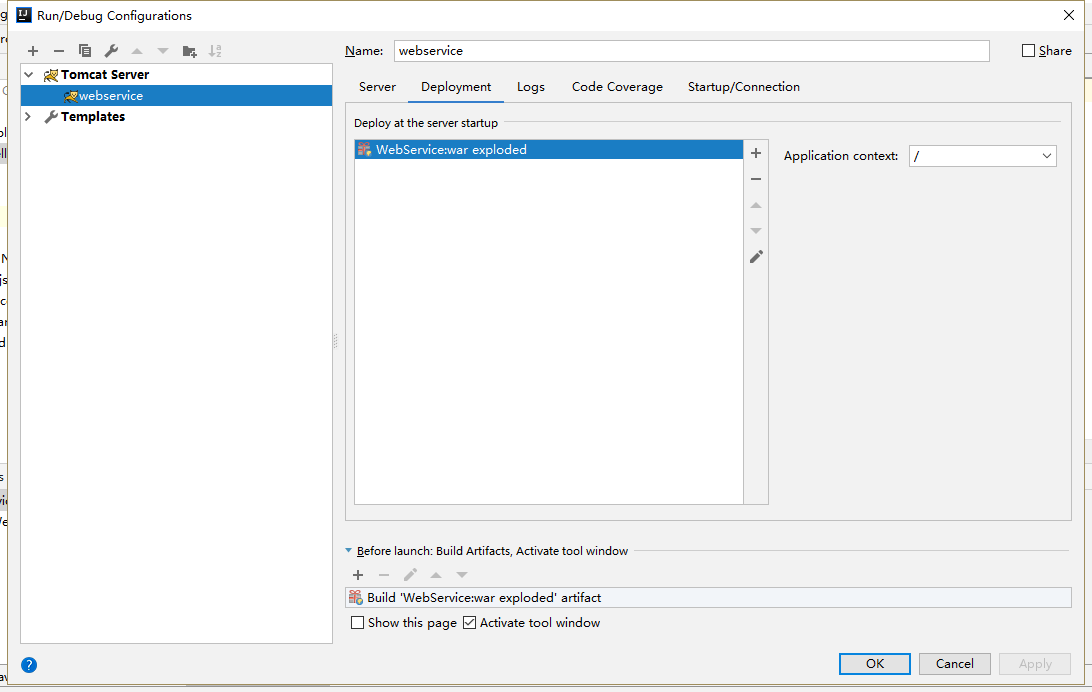This screenshot has height=692, width=1092.
Task: Click the panel splitter grip handle
Action: click(x=336, y=341)
